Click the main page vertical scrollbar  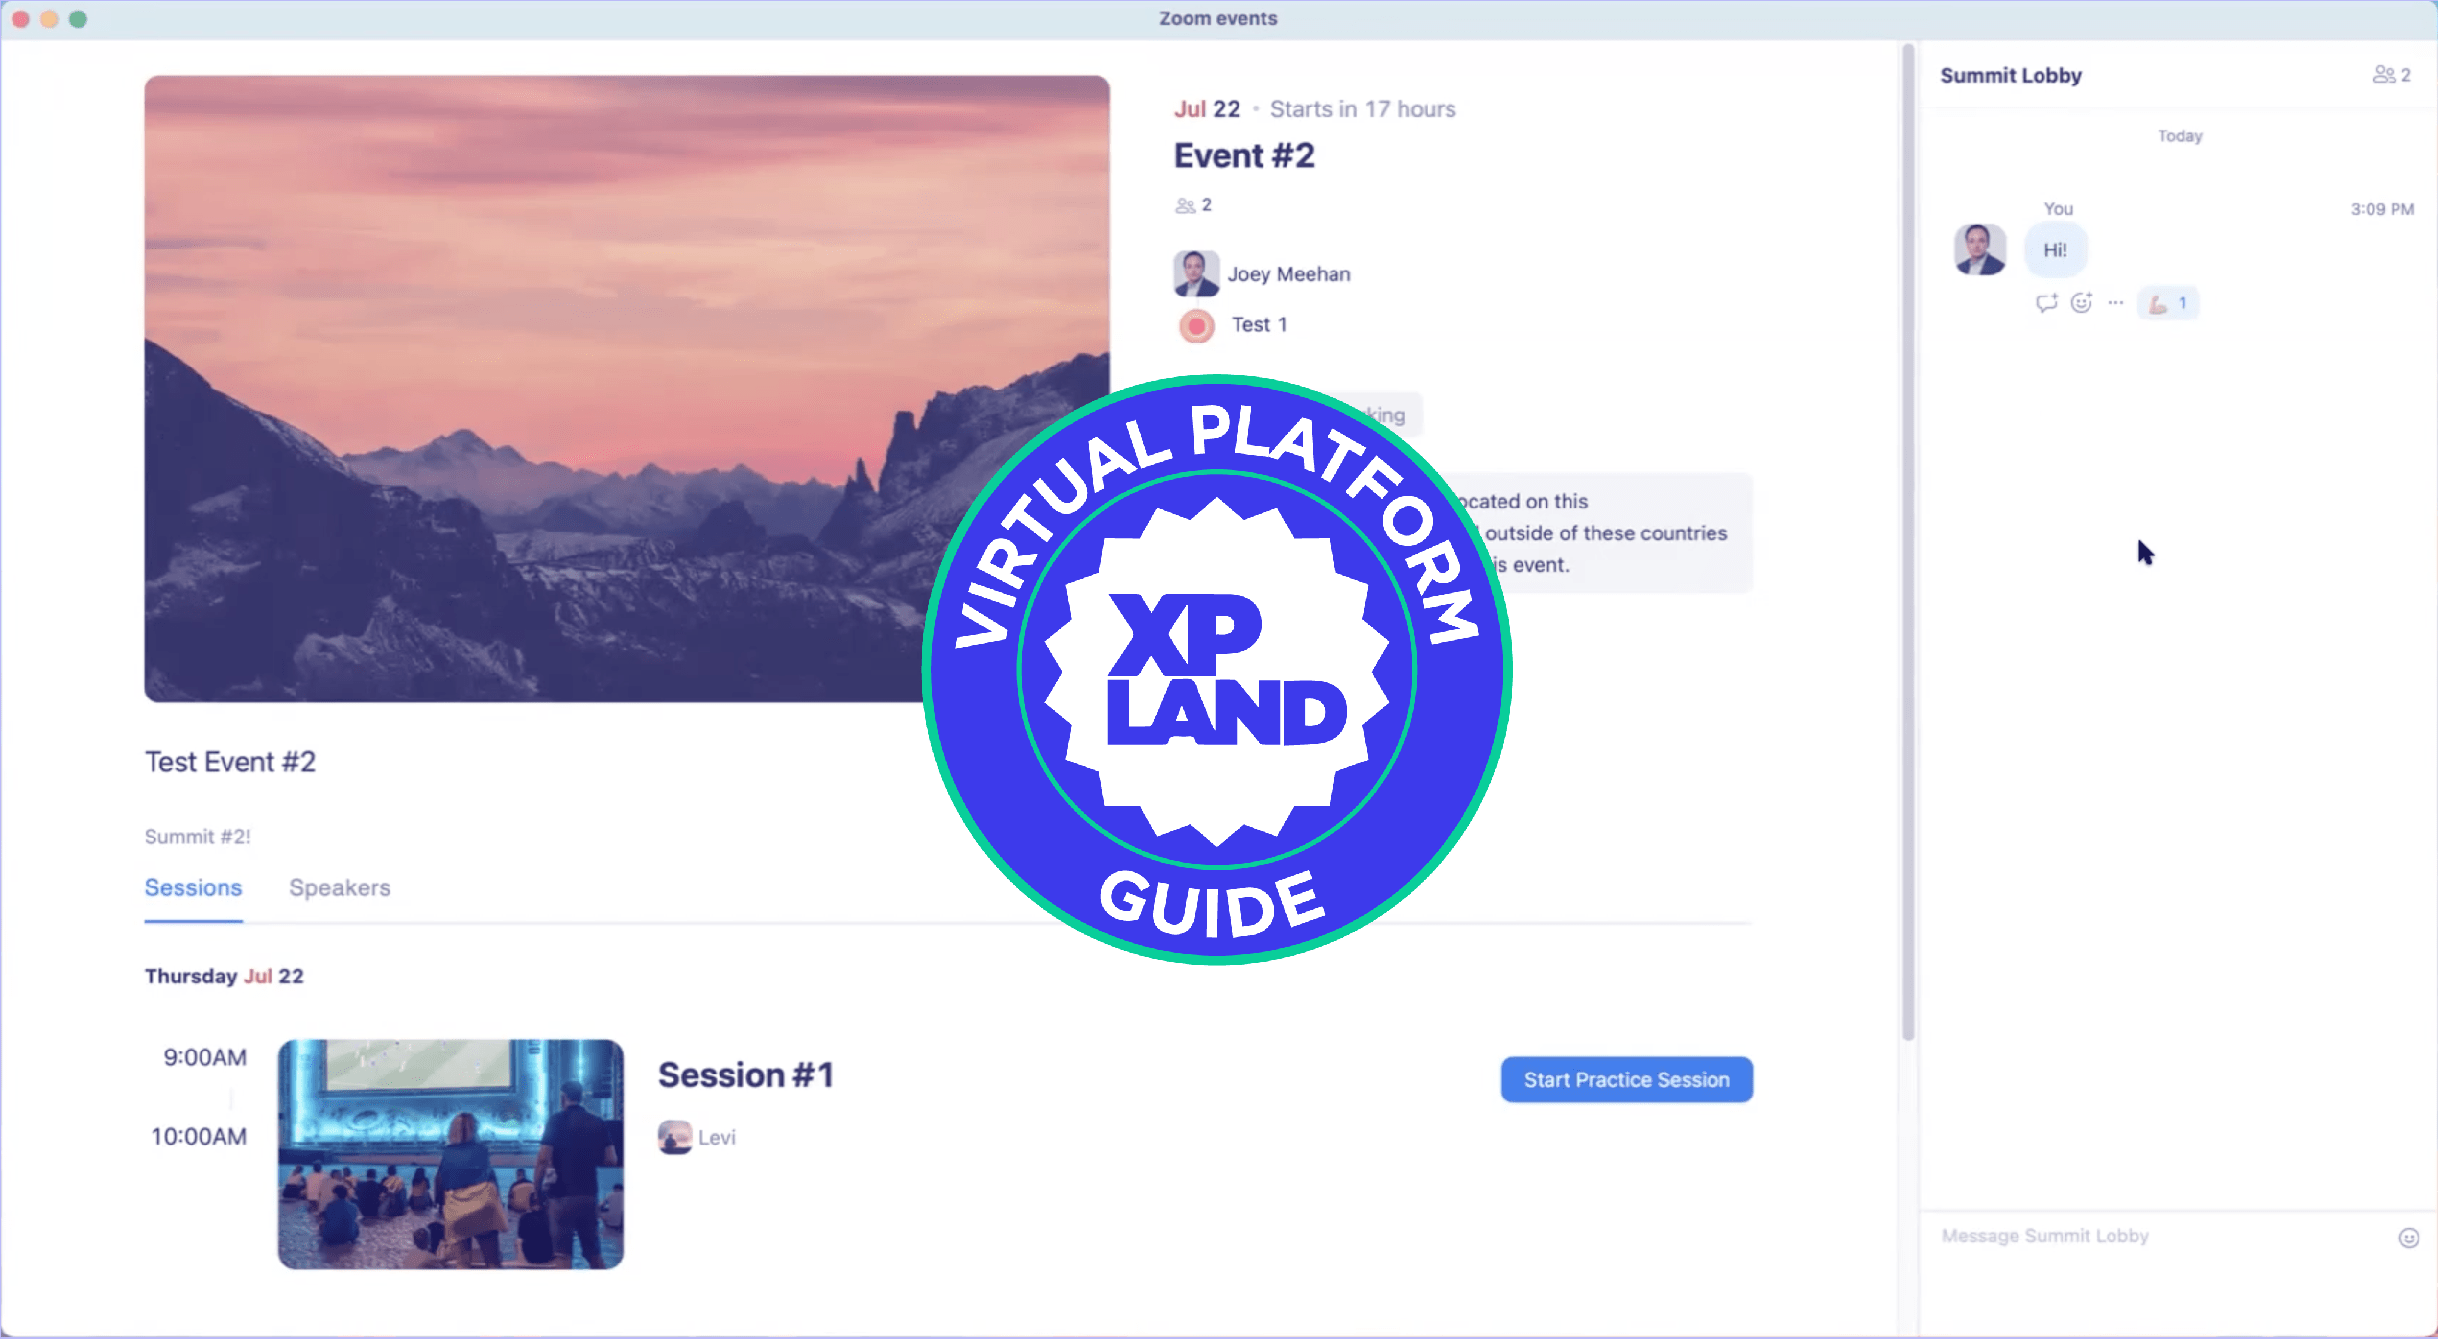pyautogui.click(x=1908, y=540)
